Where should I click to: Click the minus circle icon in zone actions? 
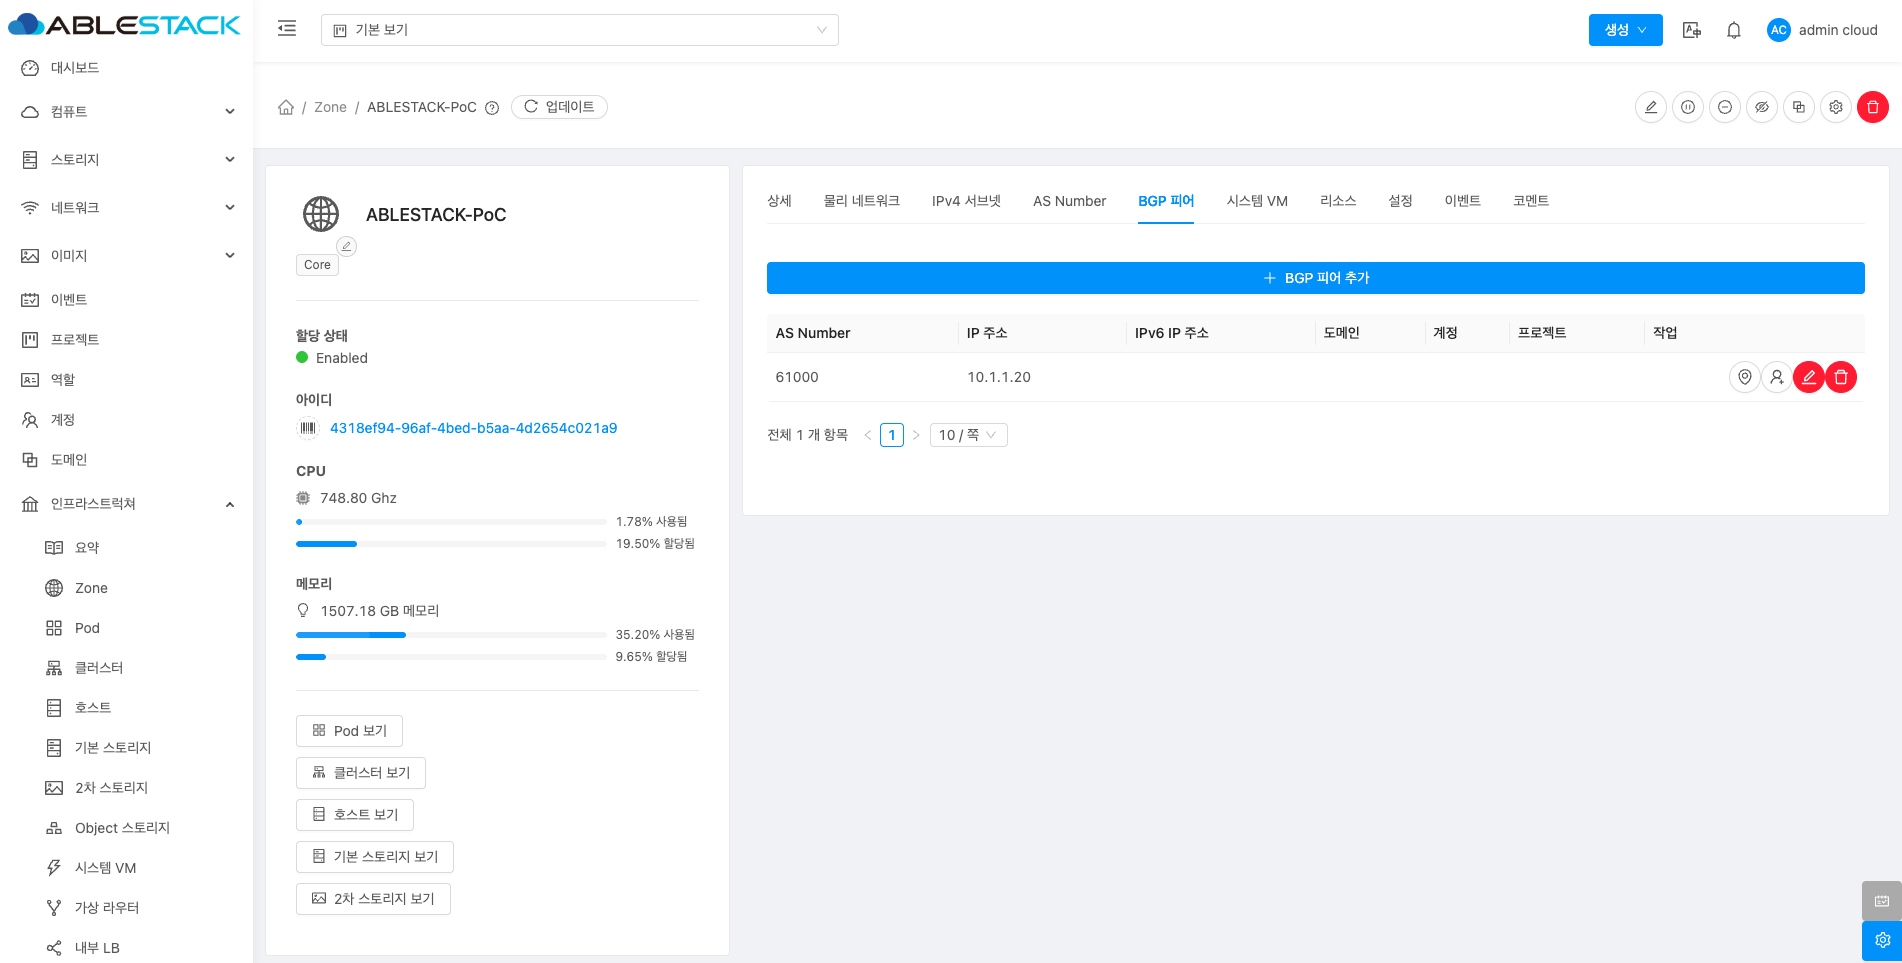point(1725,107)
